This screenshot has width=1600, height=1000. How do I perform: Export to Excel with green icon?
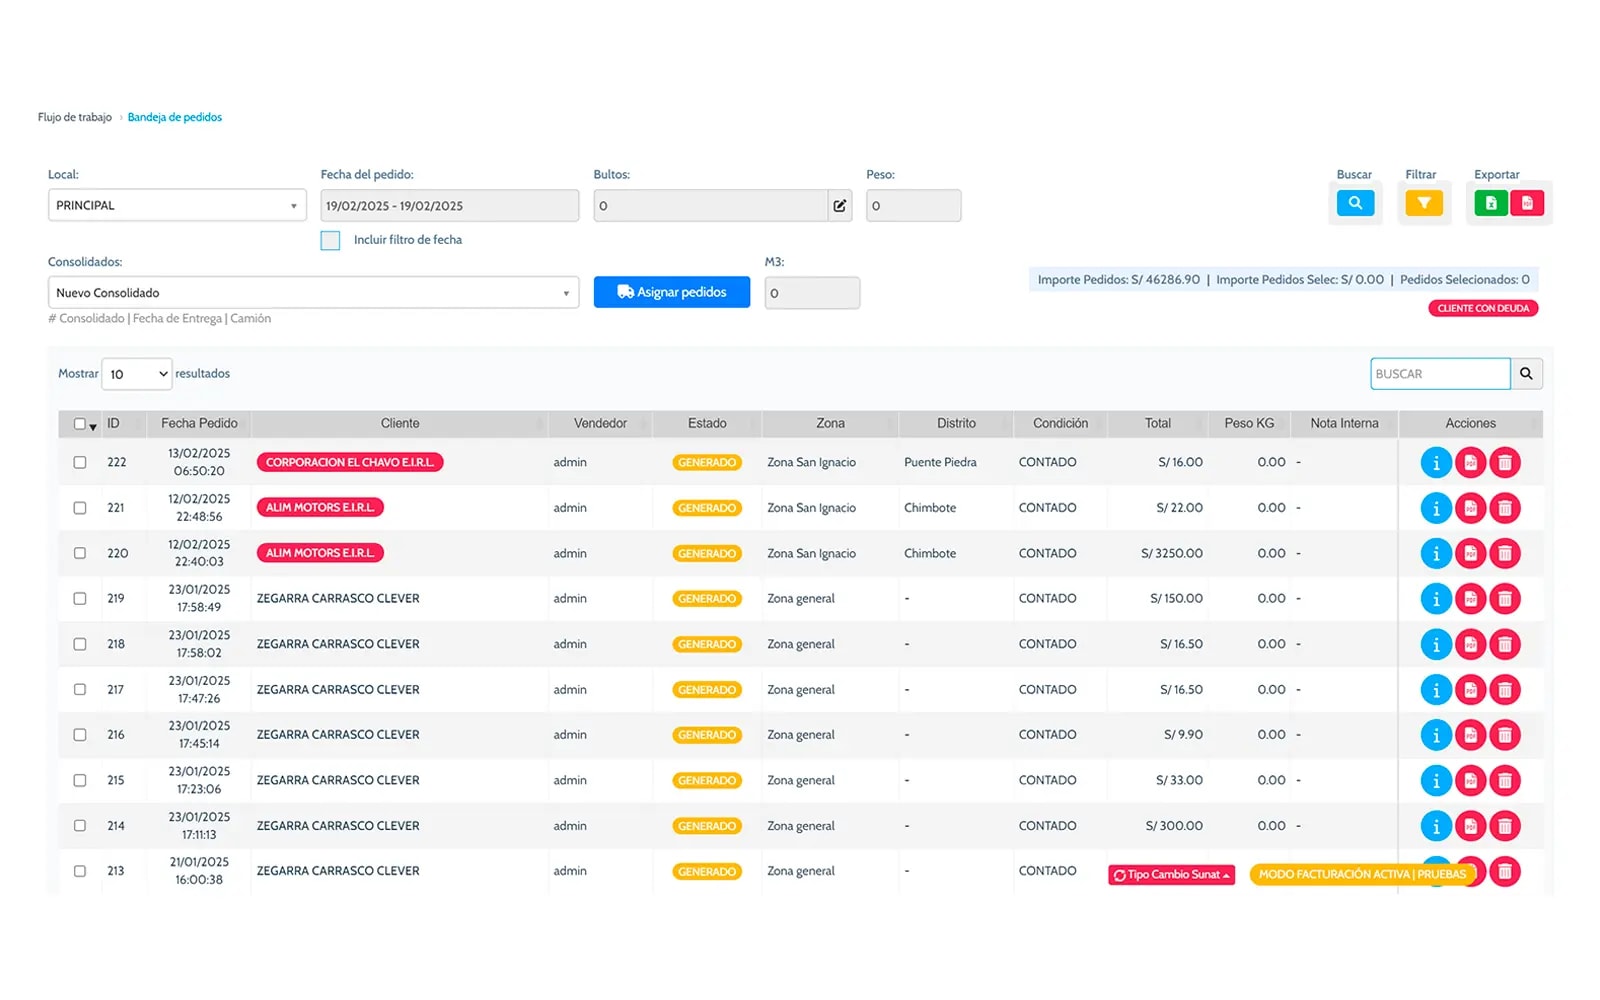coord(1491,203)
